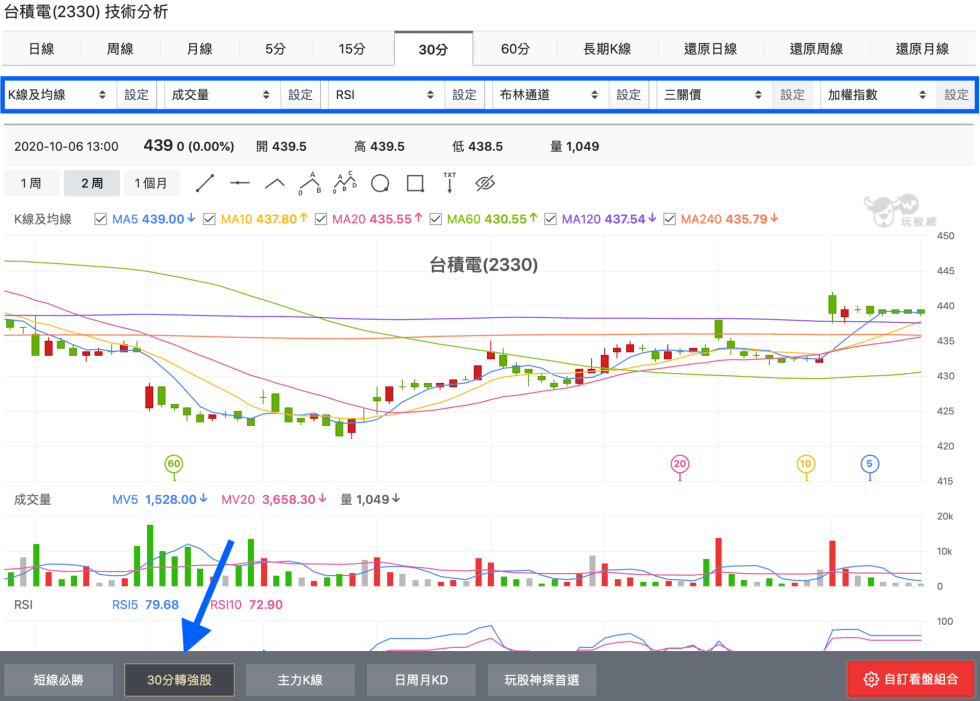Screen dimensions: 980x701
Task: Click the MV20 3,658.30 volume value
Action: 274,499
